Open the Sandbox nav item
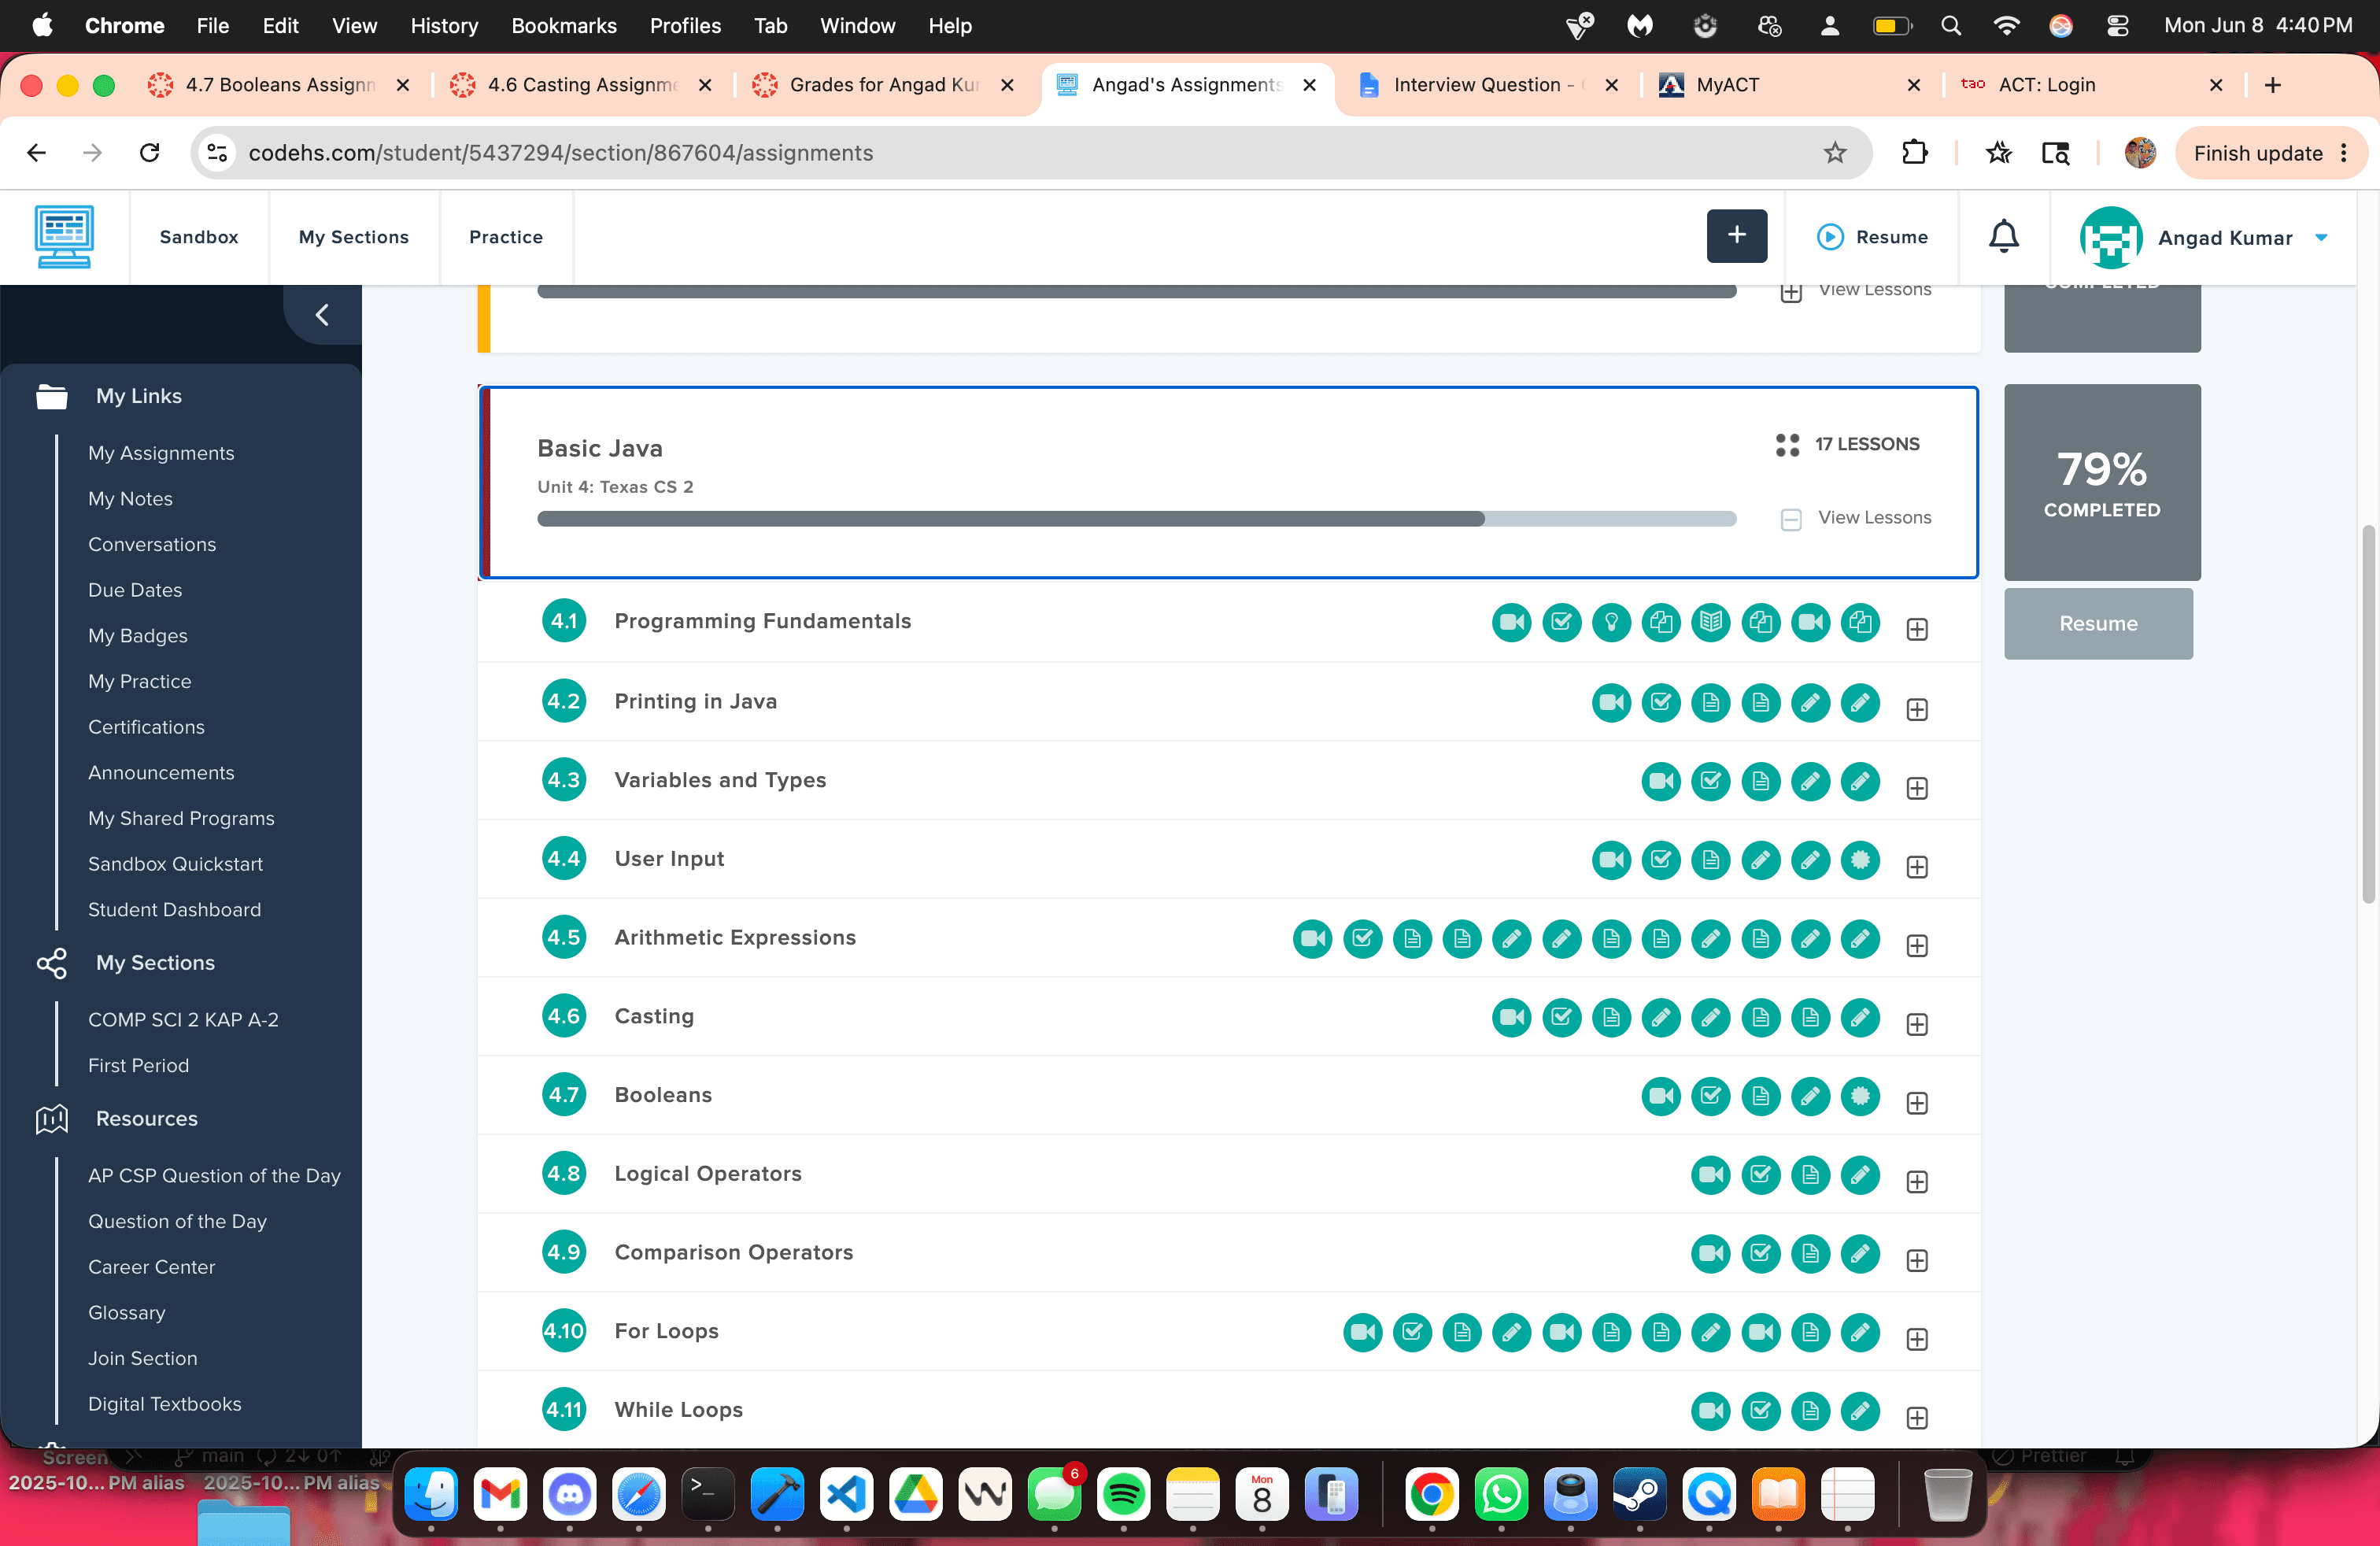Image resolution: width=2380 pixels, height=1546 pixels. tap(199, 237)
